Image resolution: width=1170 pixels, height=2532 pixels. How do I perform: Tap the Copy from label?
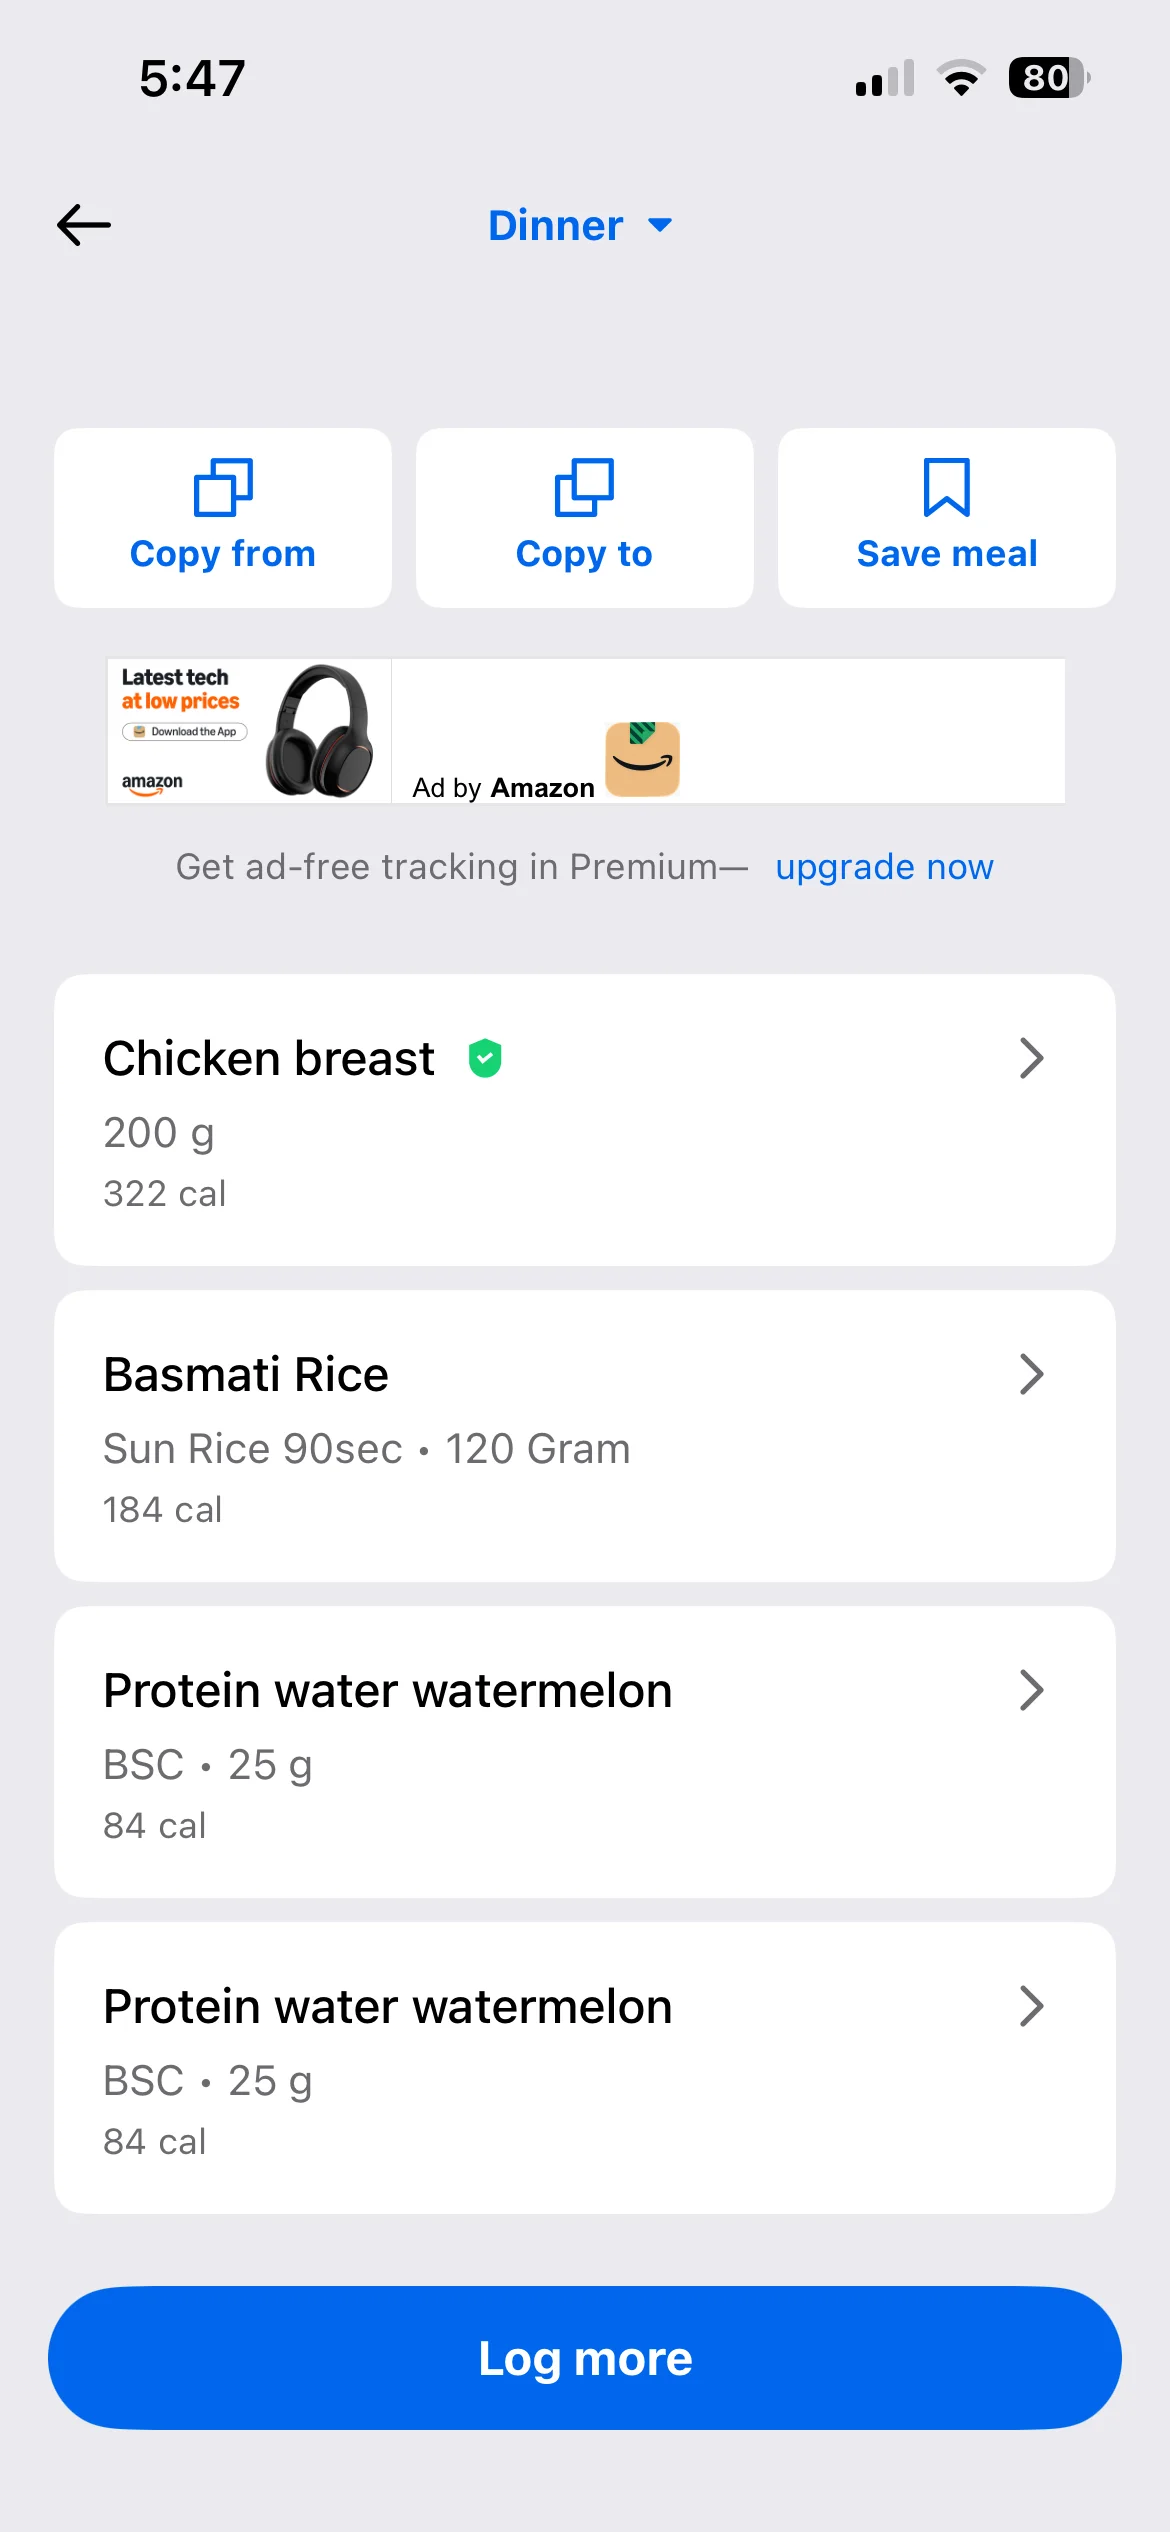223,553
